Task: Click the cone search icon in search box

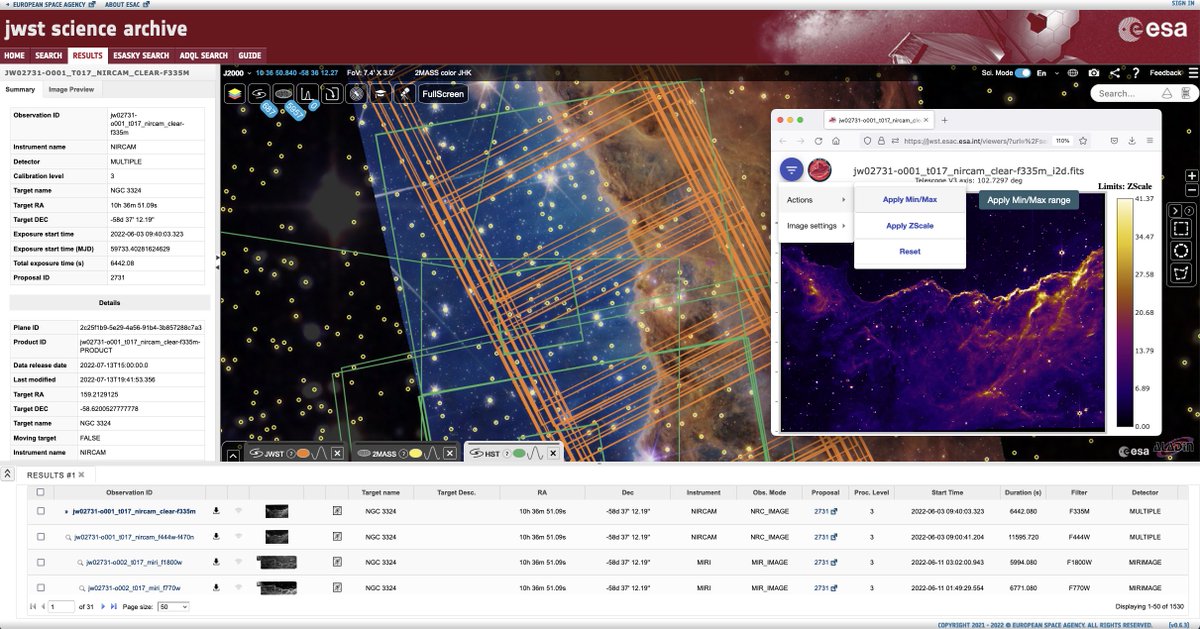Action: click(1167, 93)
